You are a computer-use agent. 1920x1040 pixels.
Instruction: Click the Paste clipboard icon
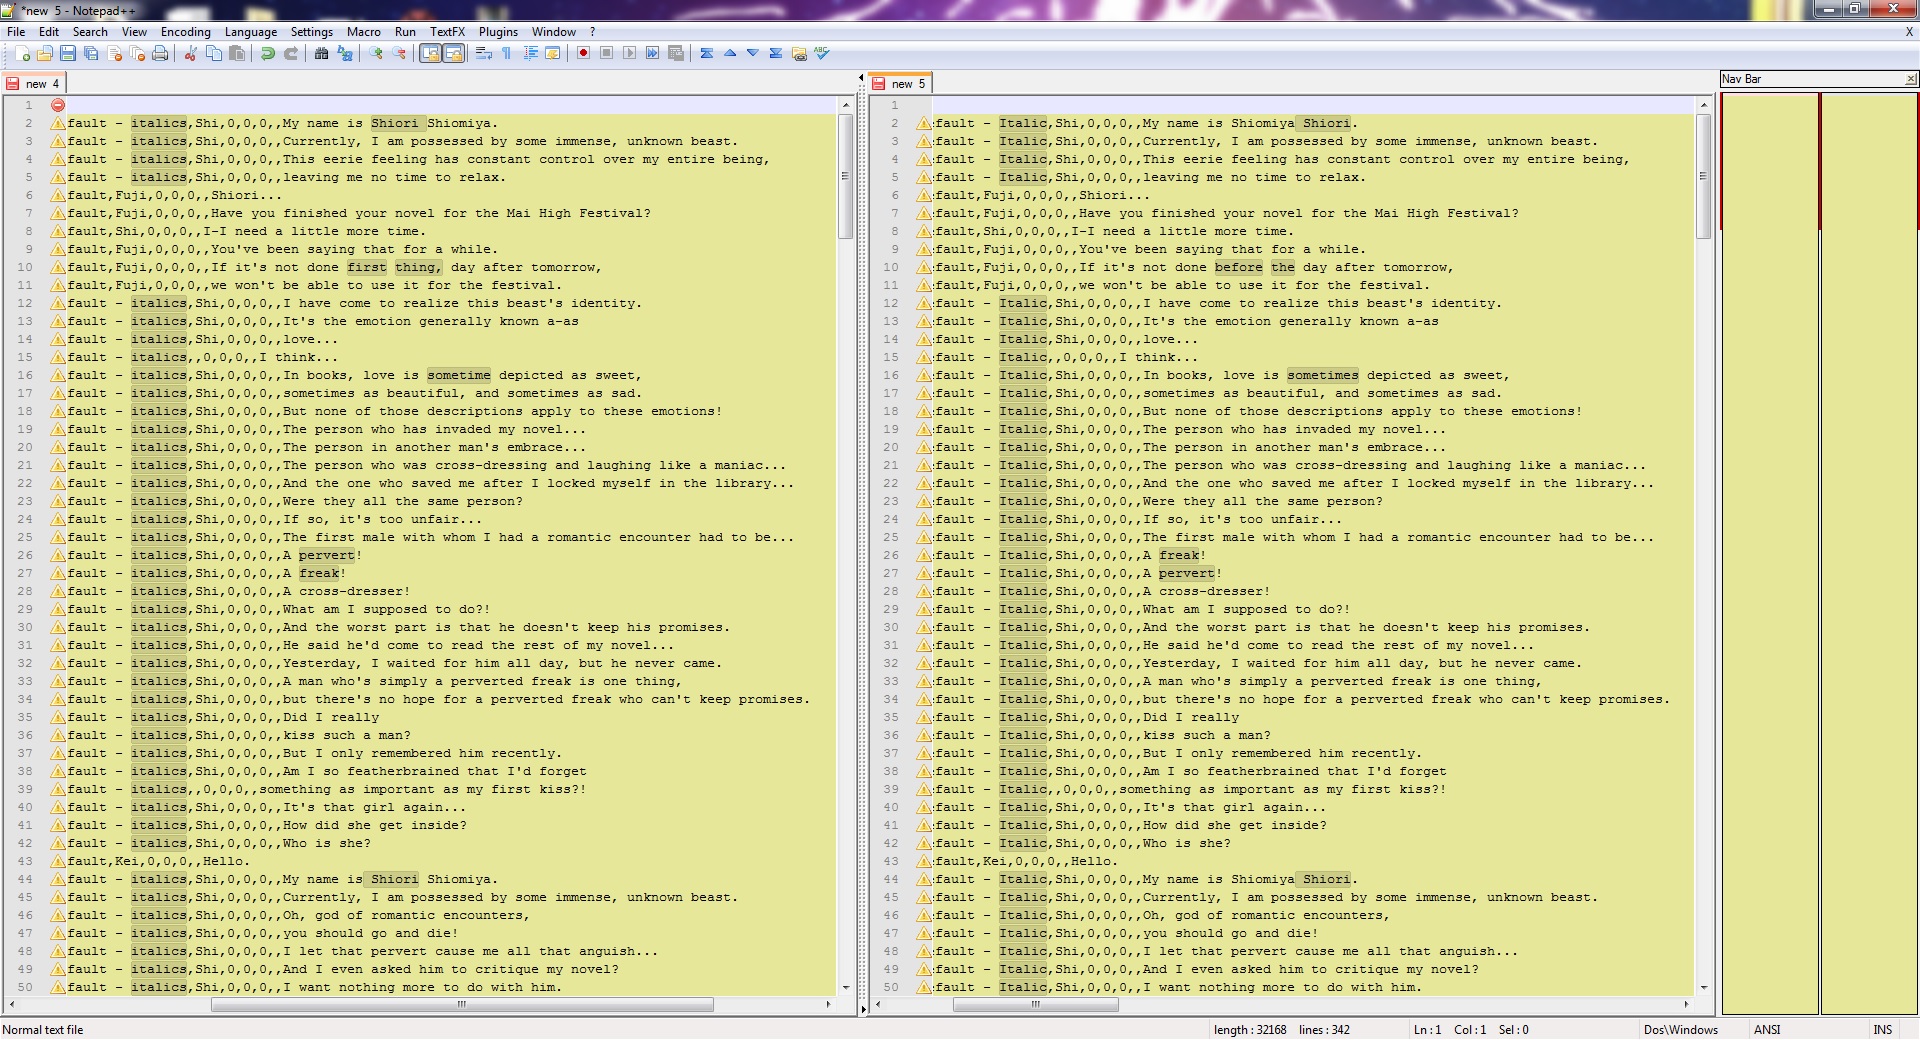237,53
